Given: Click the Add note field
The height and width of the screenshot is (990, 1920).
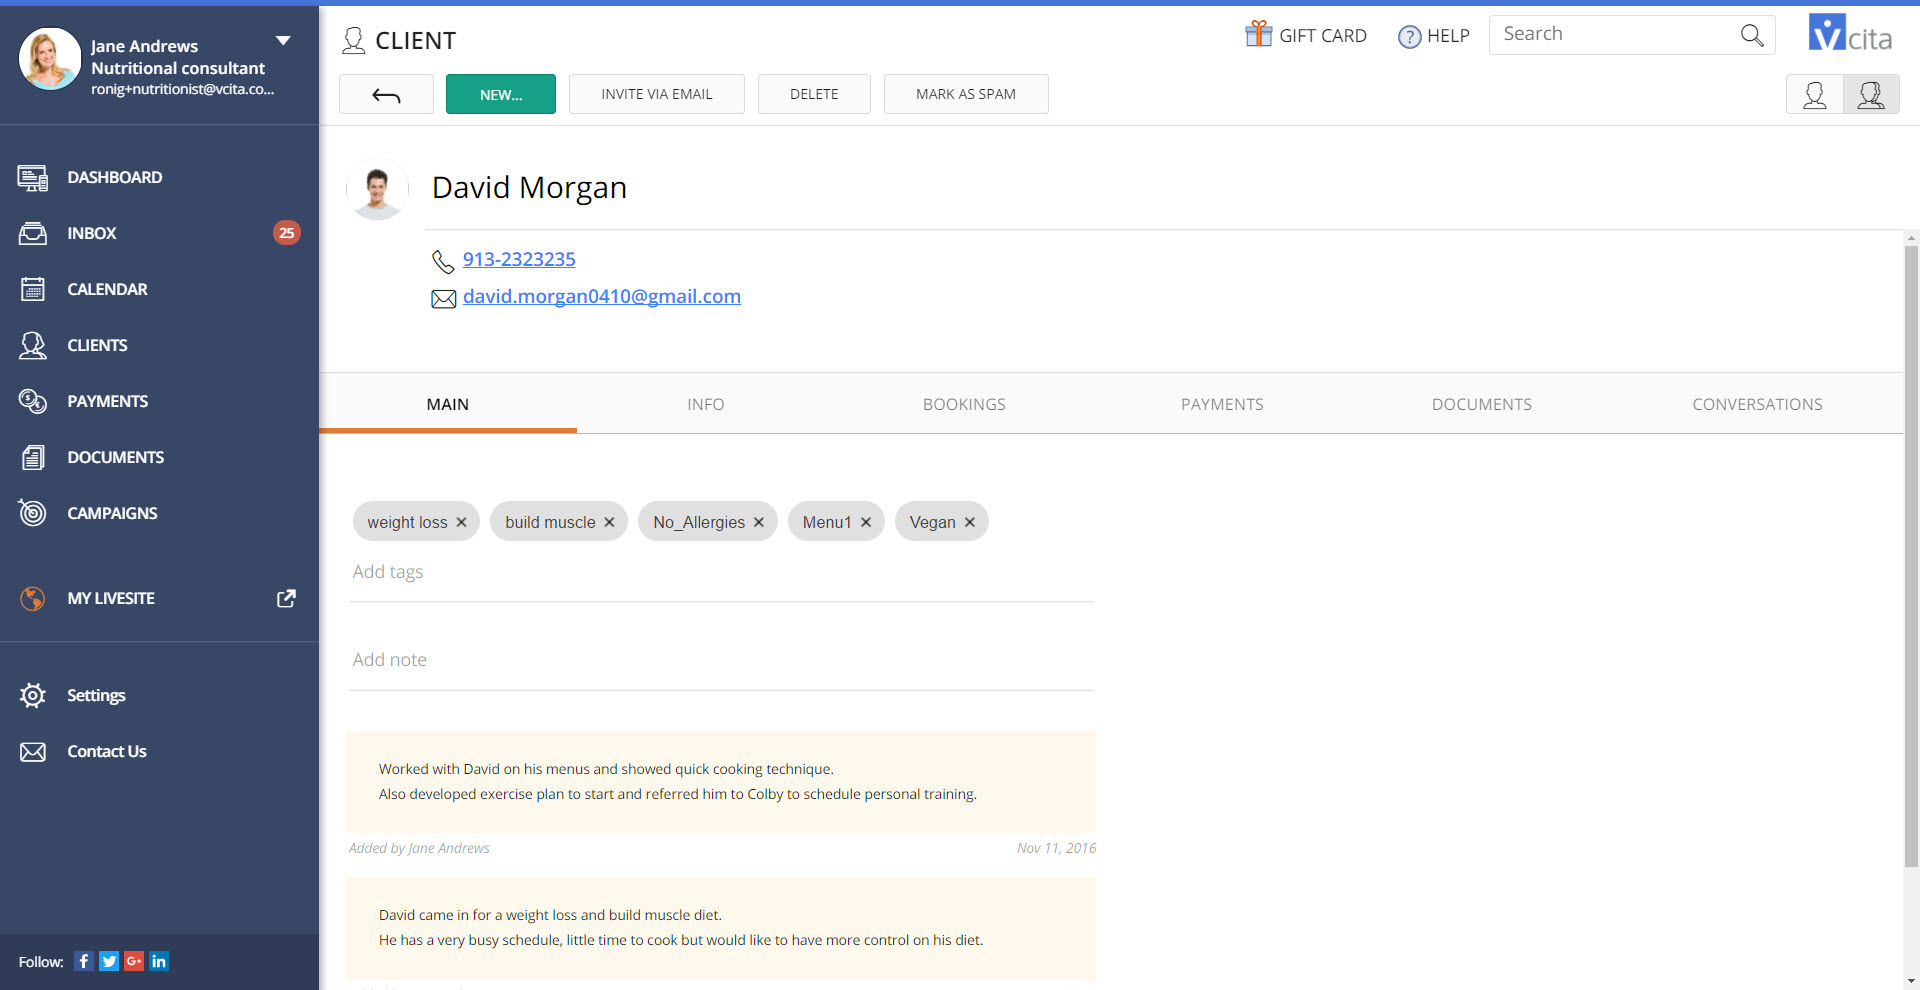Looking at the screenshot, I should coord(721,660).
